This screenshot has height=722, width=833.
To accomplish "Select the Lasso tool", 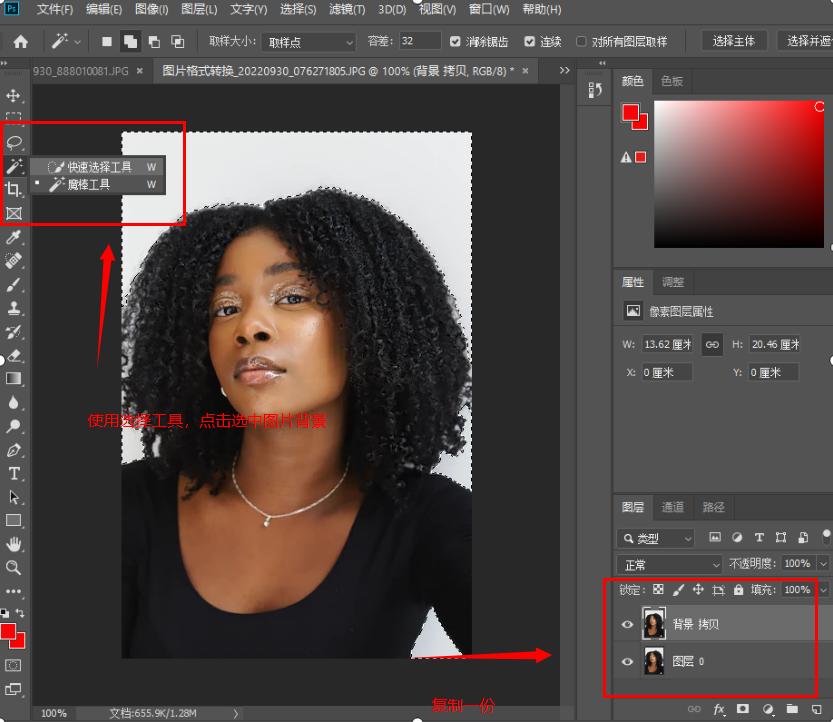I will [14, 142].
